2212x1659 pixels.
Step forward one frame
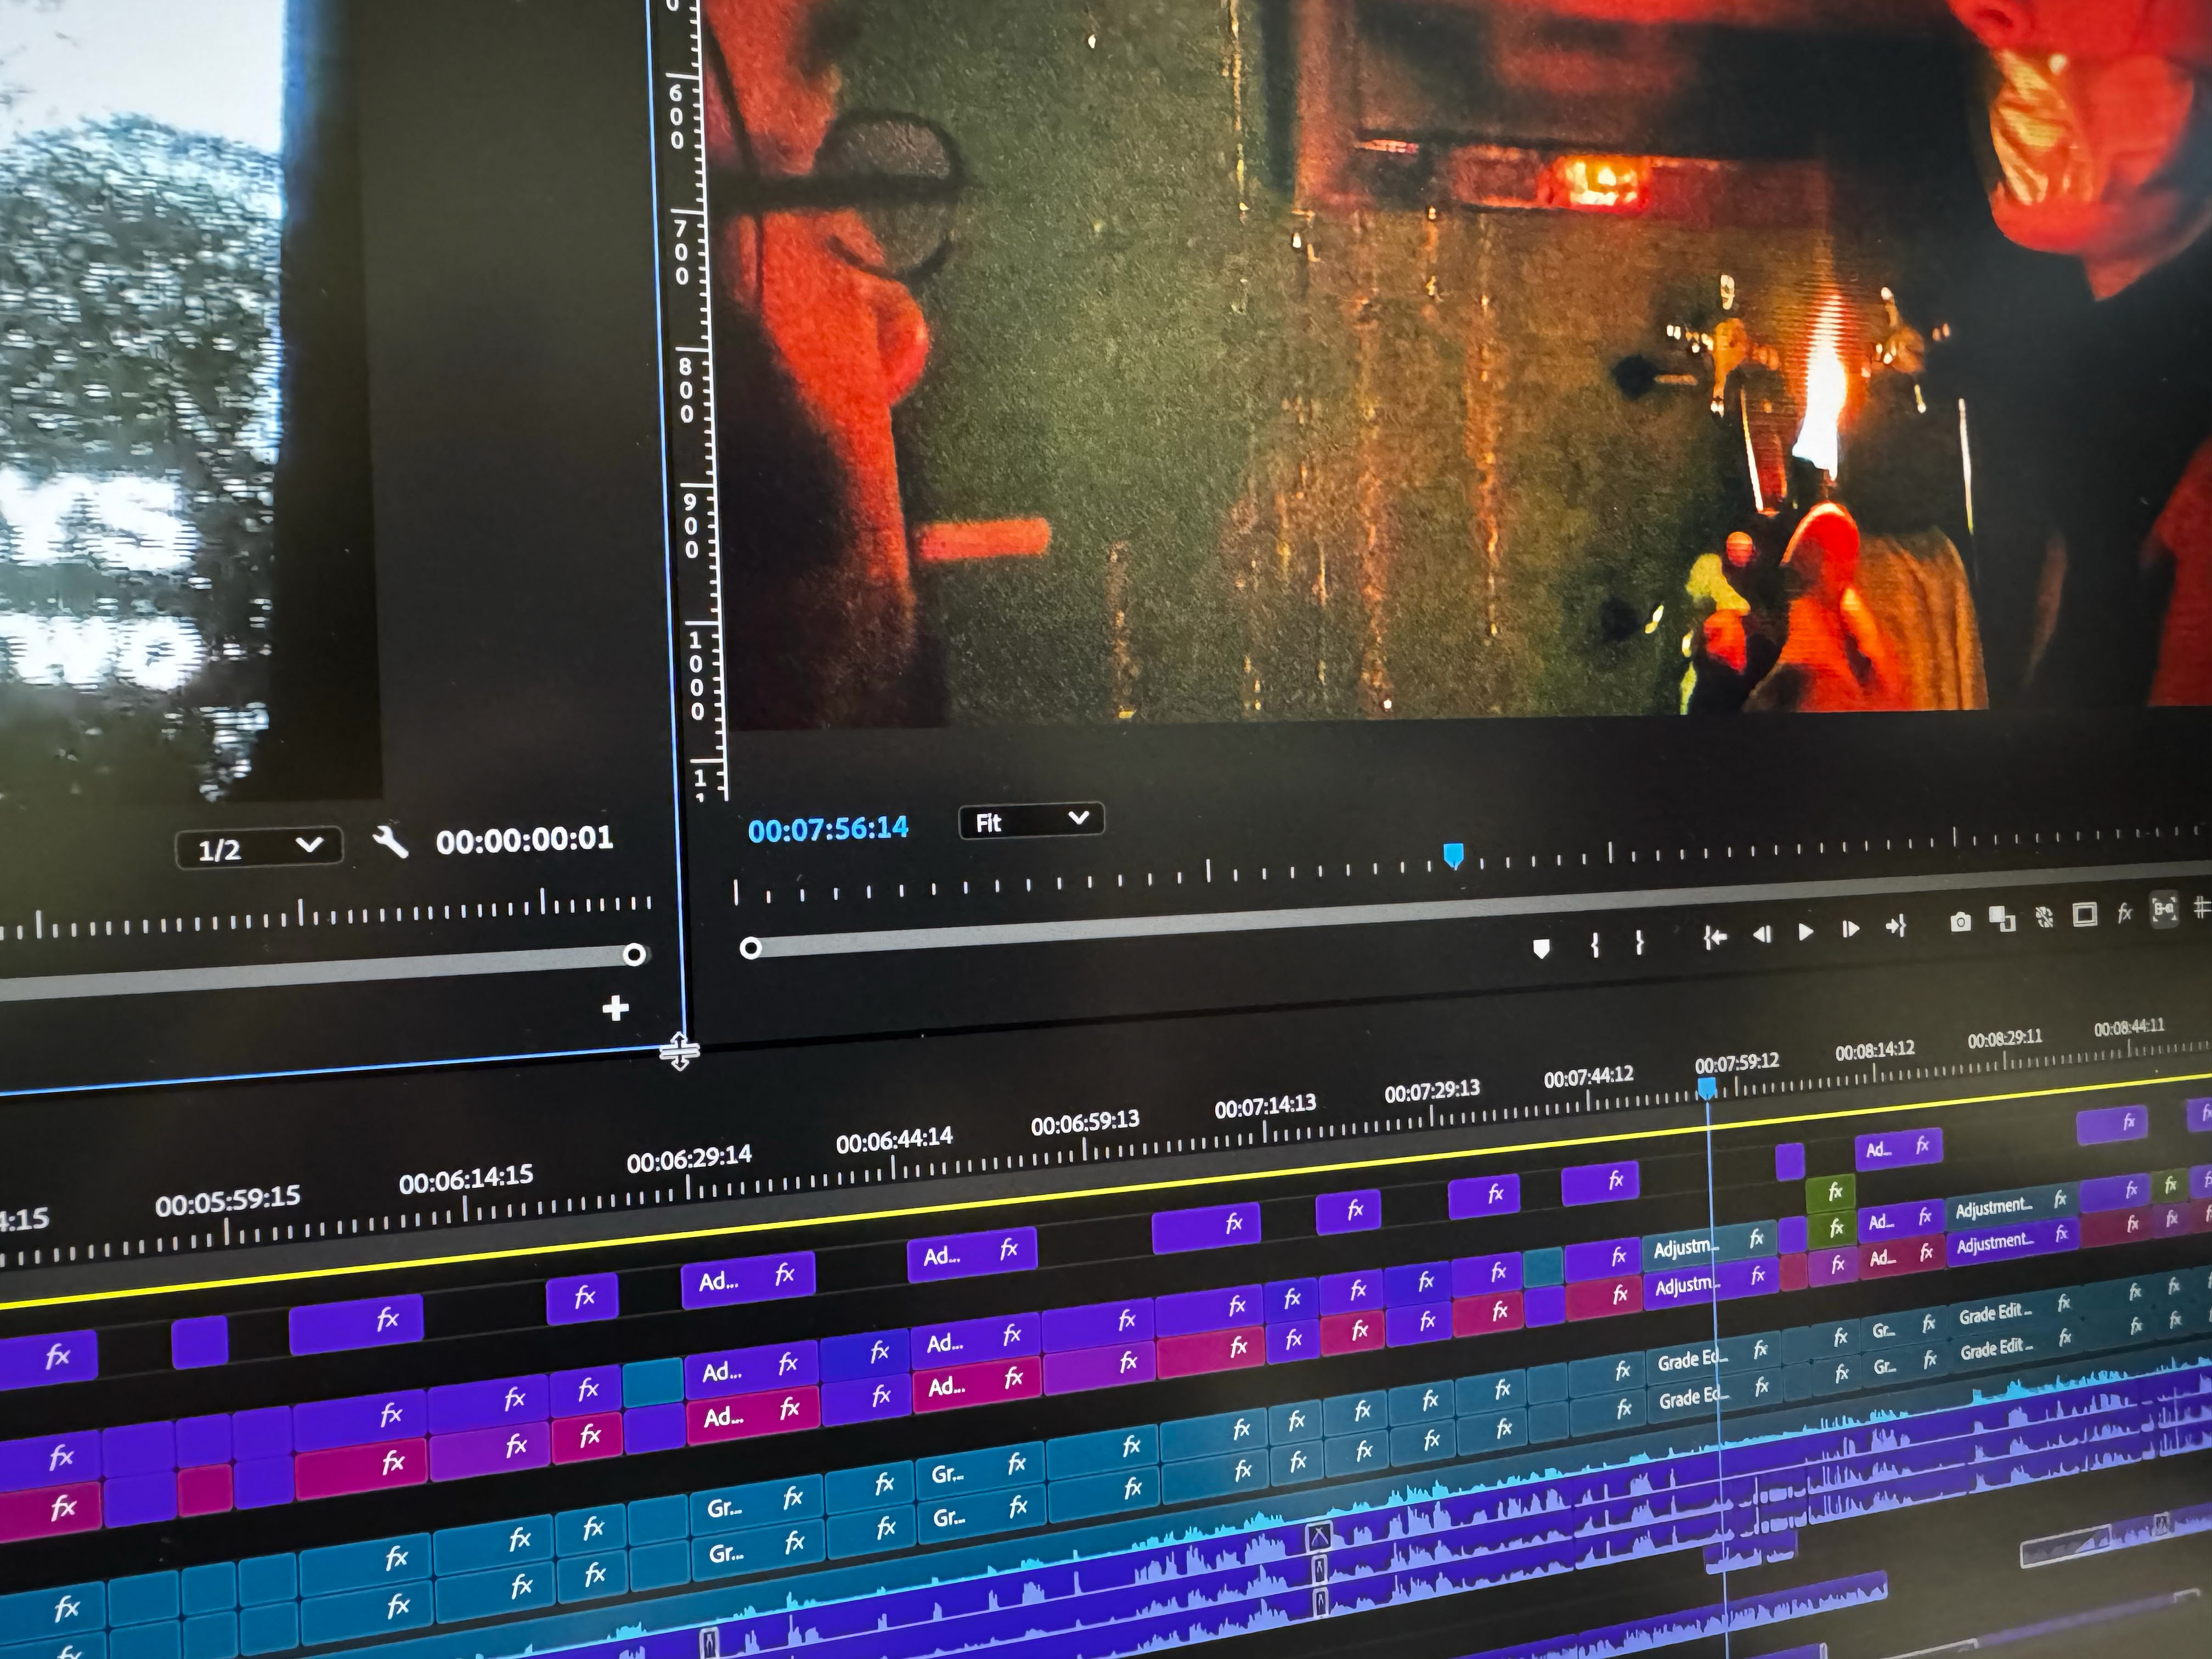(1850, 929)
